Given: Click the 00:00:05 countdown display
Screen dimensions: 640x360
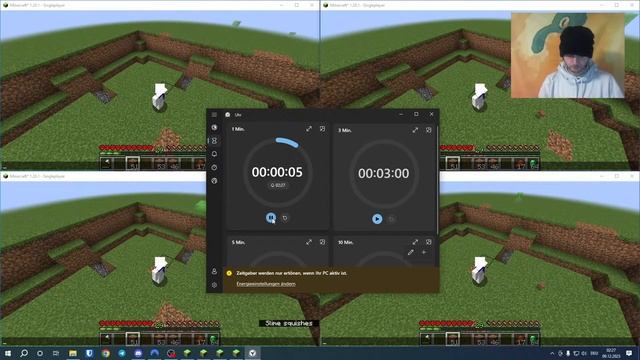Looking at the screenshot, I should [277, 172].
